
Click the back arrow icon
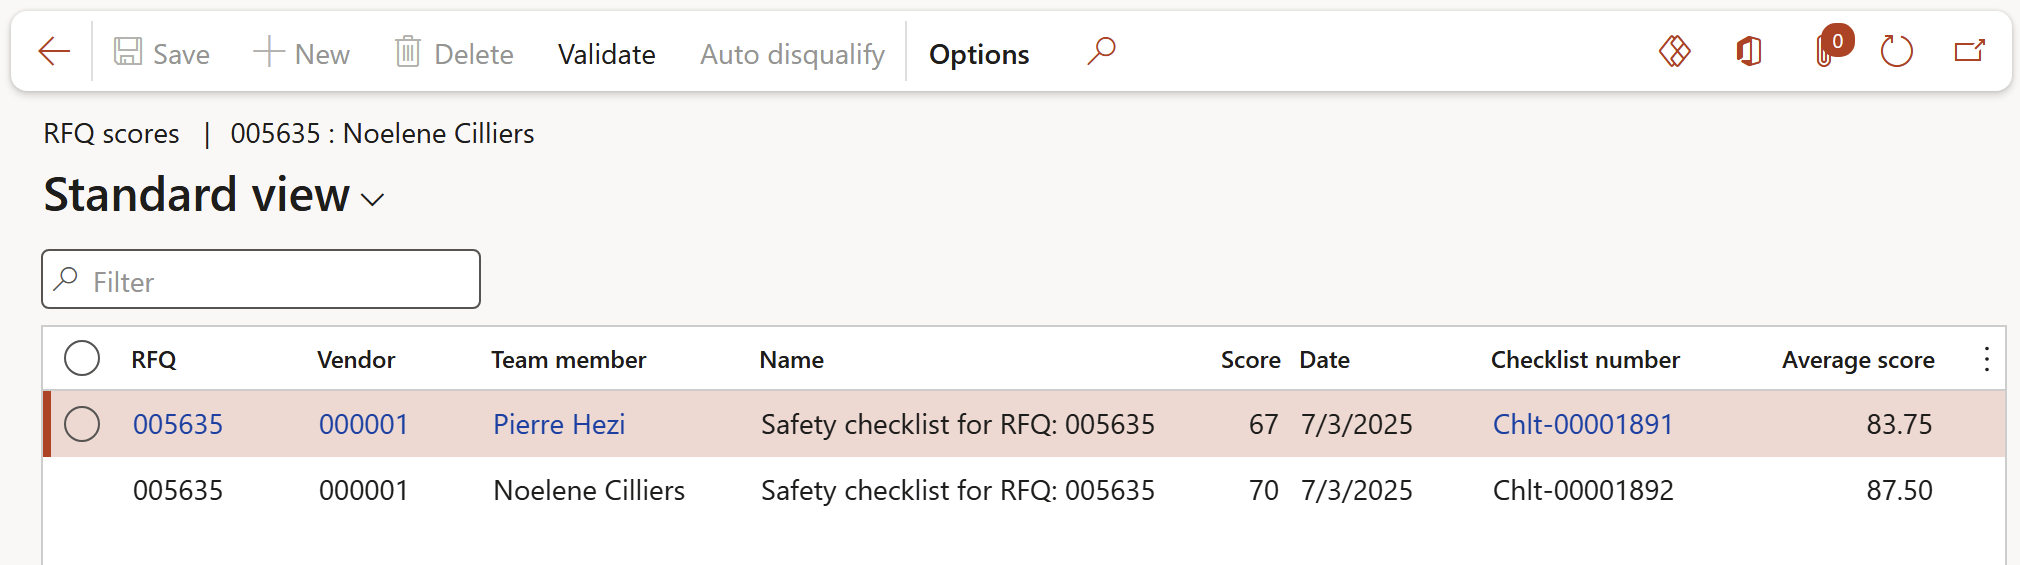pyautogui.click(x=54, y=51)
